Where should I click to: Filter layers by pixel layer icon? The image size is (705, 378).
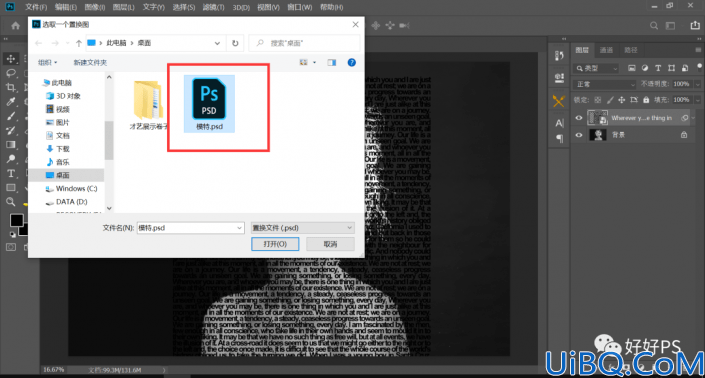[632, 68]
